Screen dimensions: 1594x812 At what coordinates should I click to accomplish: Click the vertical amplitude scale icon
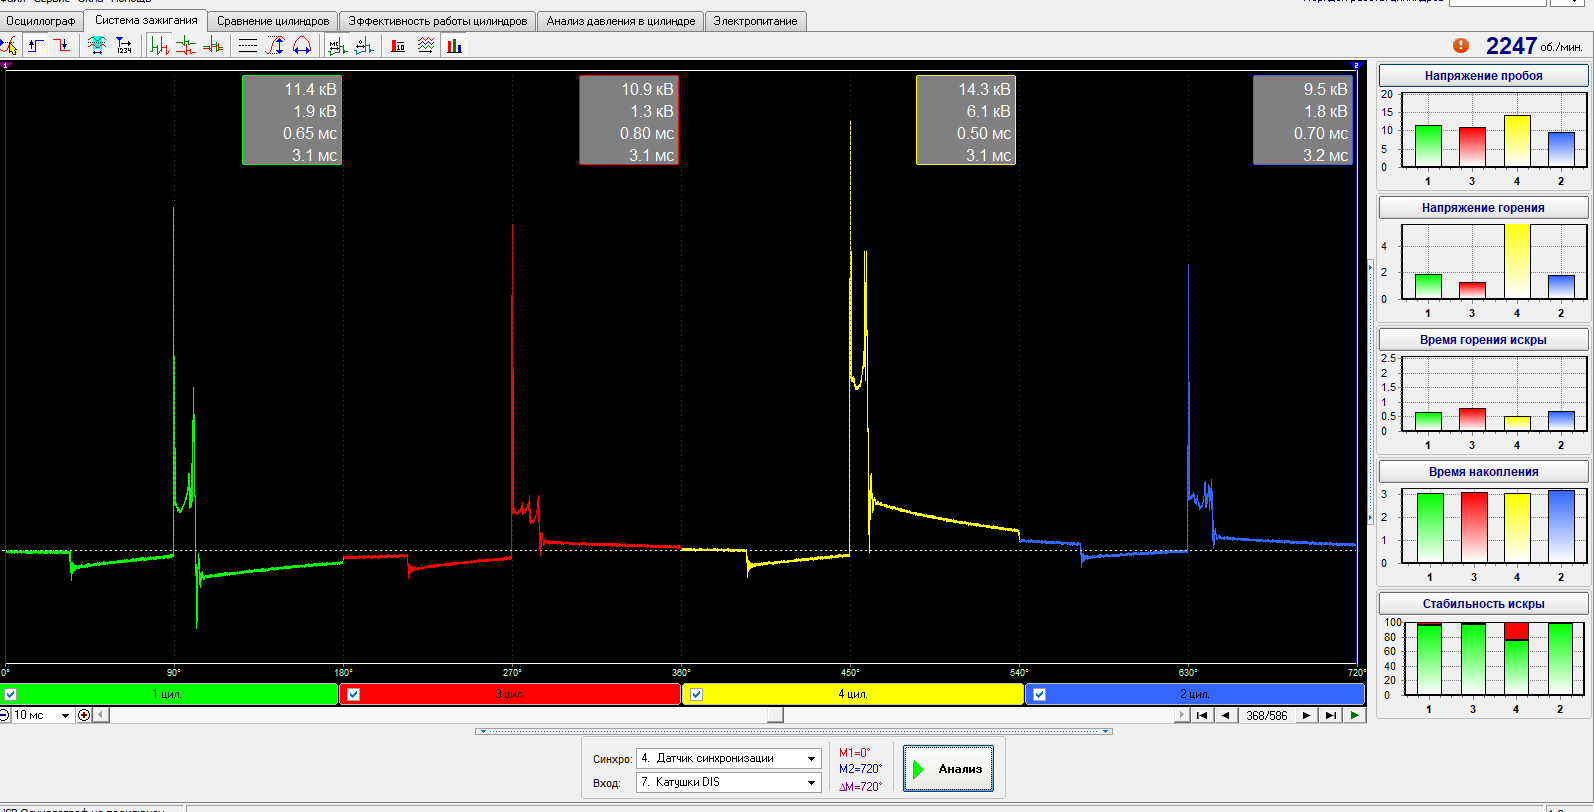coord(275,45)
